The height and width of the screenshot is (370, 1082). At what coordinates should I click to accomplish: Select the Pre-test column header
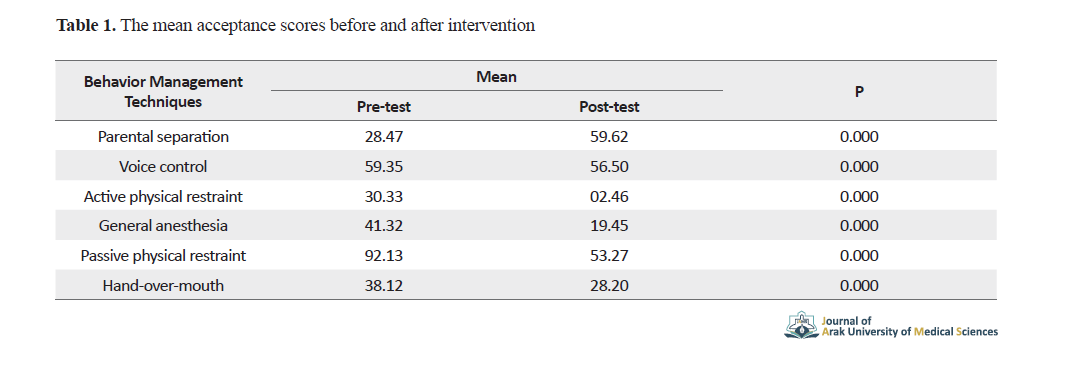click(384, 107)
